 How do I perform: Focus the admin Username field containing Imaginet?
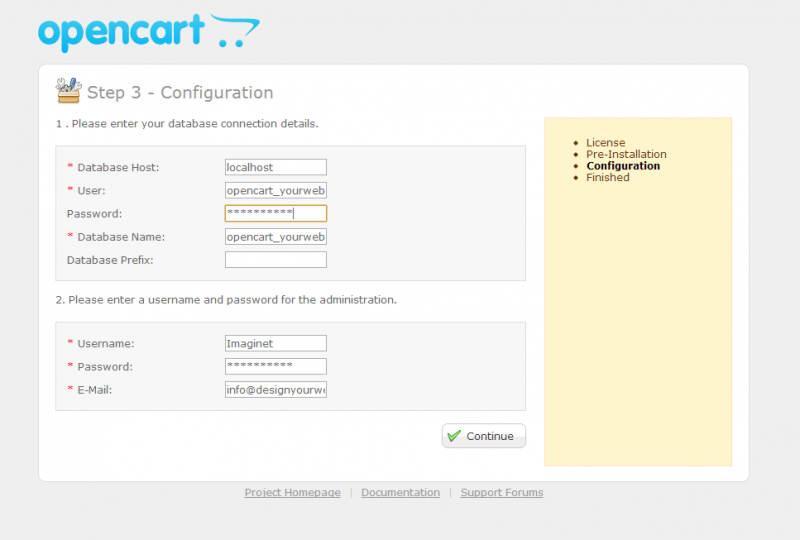click(x=276, y=343)
